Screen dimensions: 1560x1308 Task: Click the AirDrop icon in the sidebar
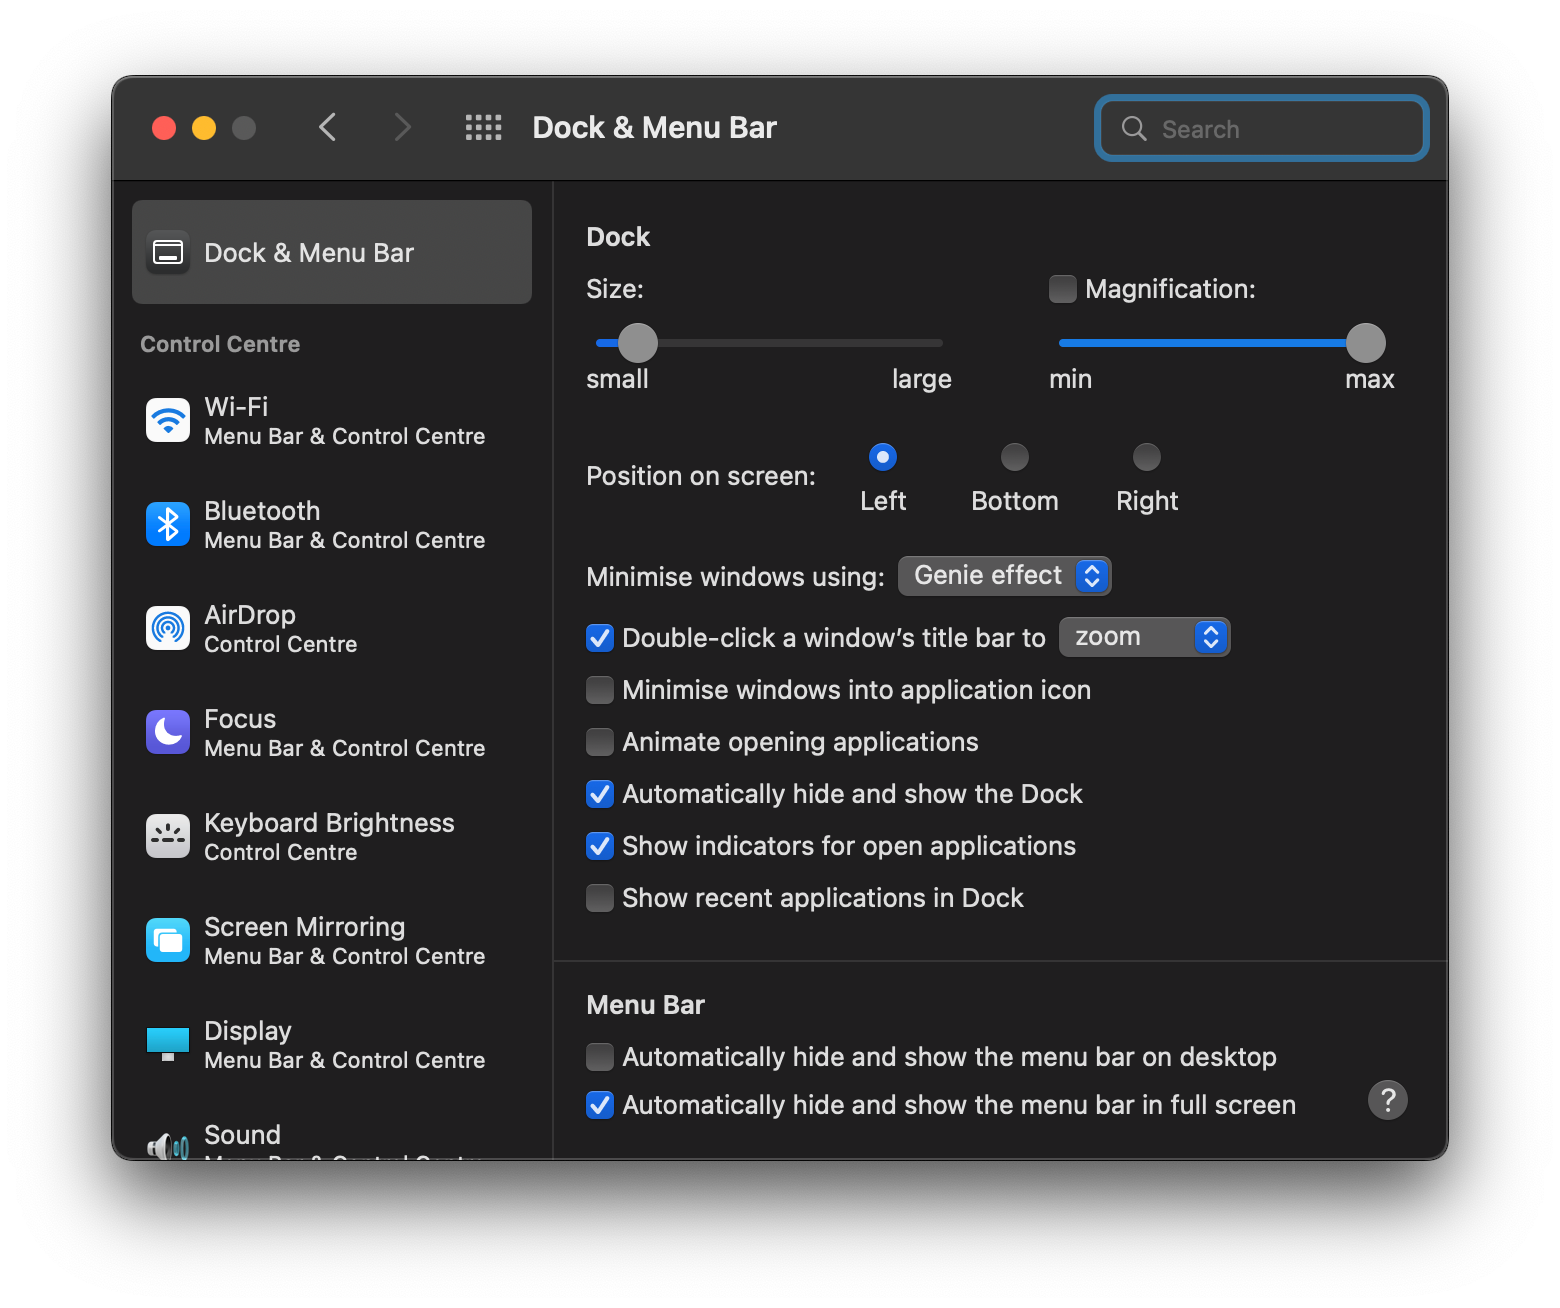pos(167,627)
